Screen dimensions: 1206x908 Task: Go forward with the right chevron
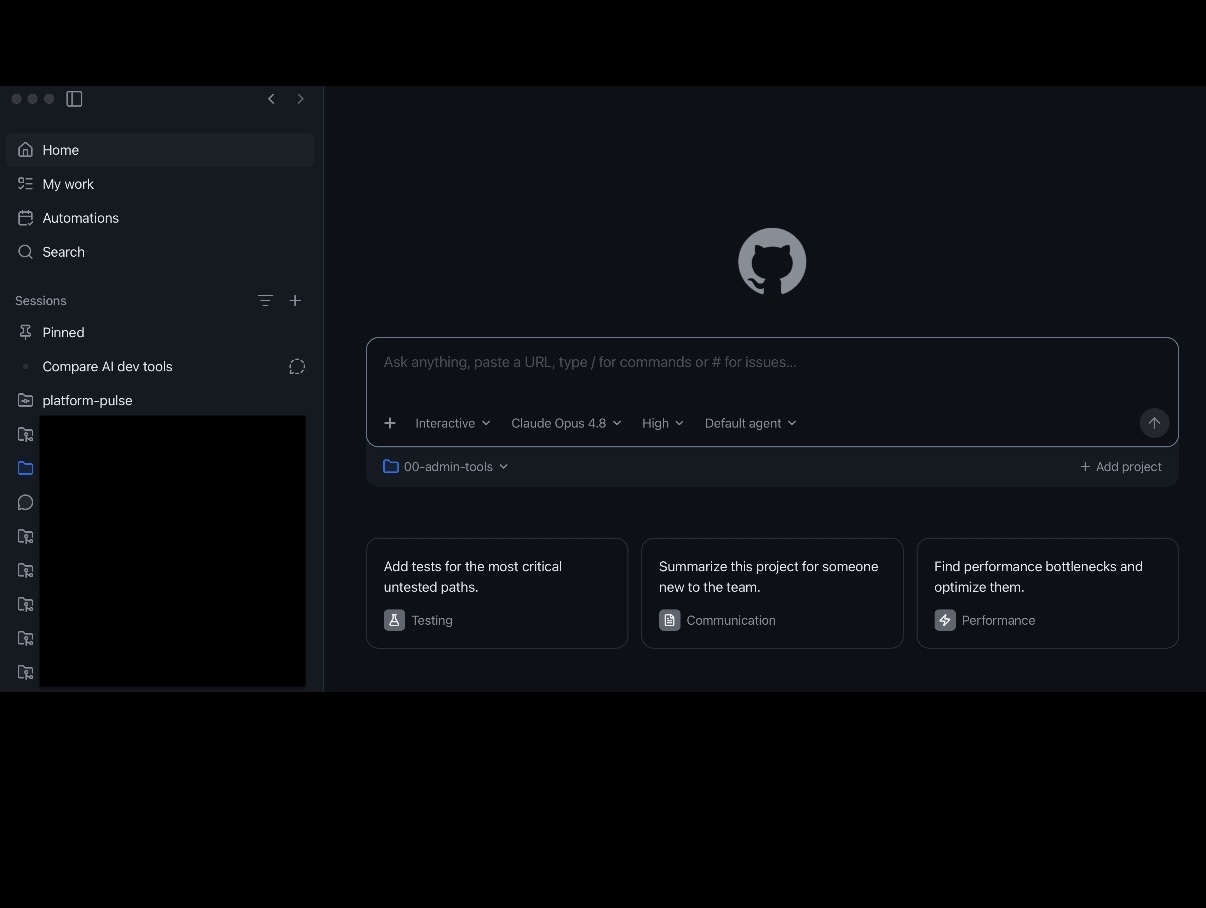coord(300,99)
